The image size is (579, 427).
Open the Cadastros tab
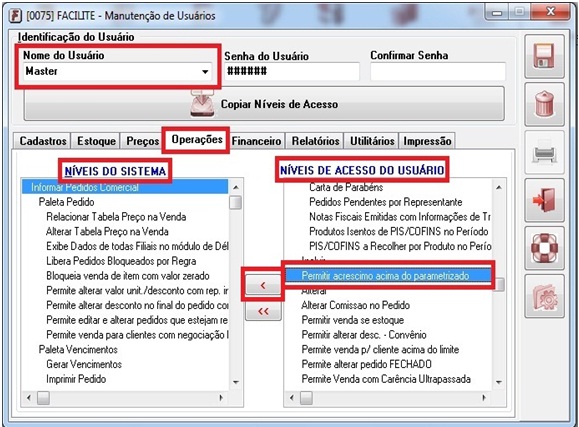point(42,141)
